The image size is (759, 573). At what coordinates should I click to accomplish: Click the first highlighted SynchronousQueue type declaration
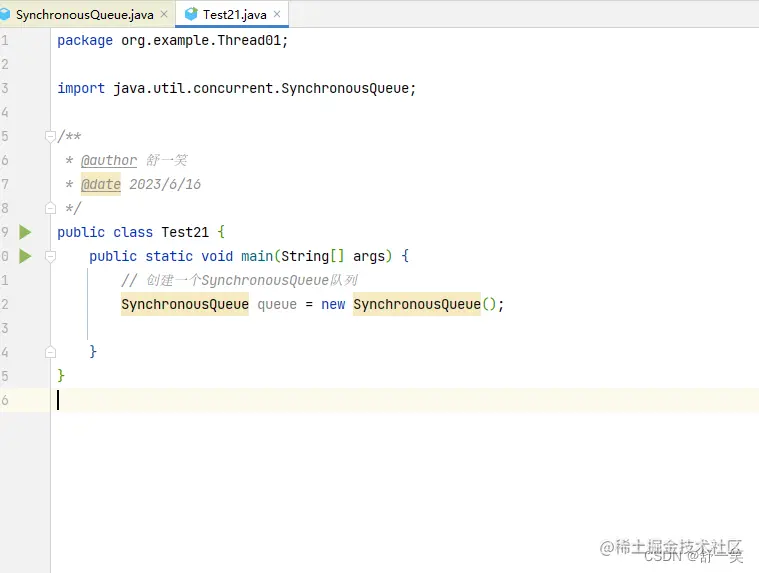[185, 304]
